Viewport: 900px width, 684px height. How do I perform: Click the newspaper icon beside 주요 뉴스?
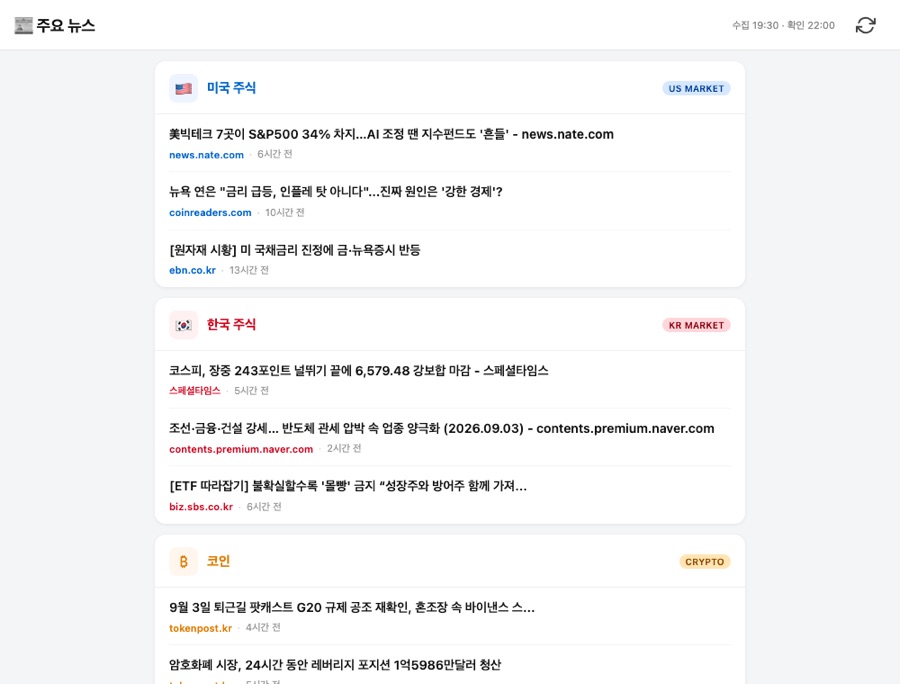click(24, 25)
